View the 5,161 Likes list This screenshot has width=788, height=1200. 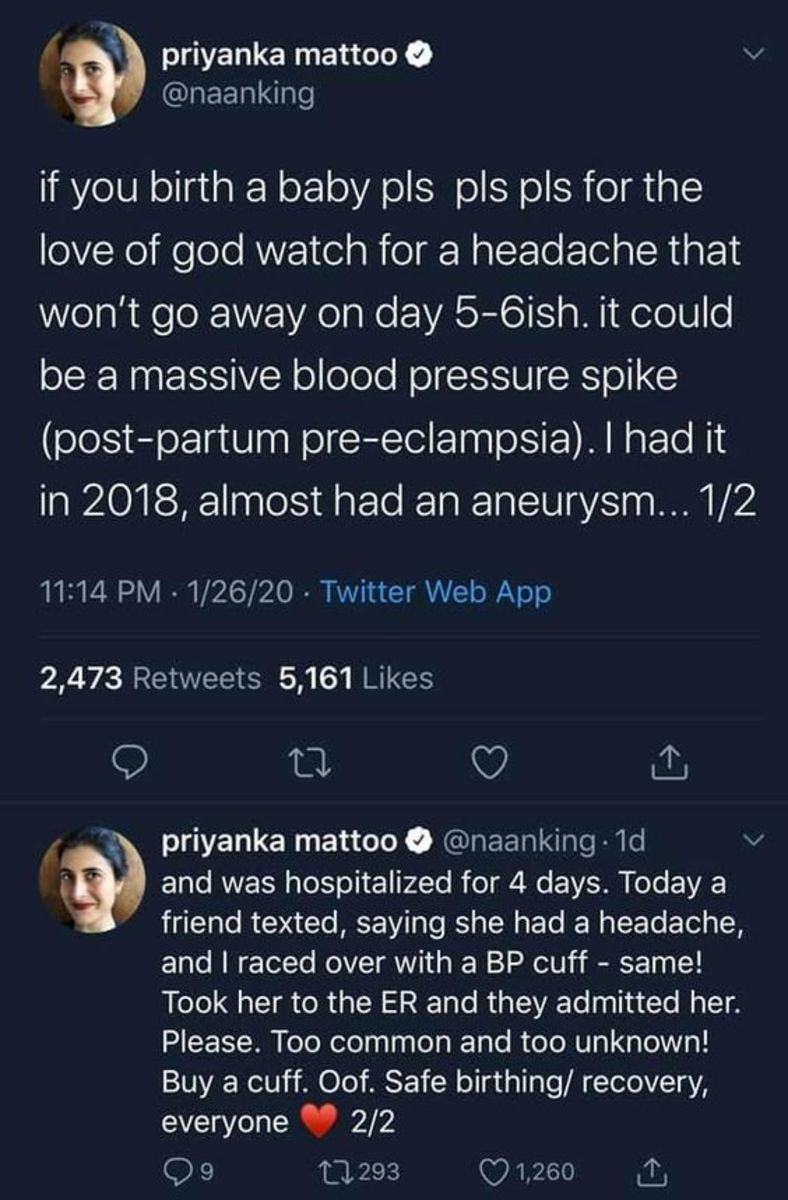(x=357, y=679)
